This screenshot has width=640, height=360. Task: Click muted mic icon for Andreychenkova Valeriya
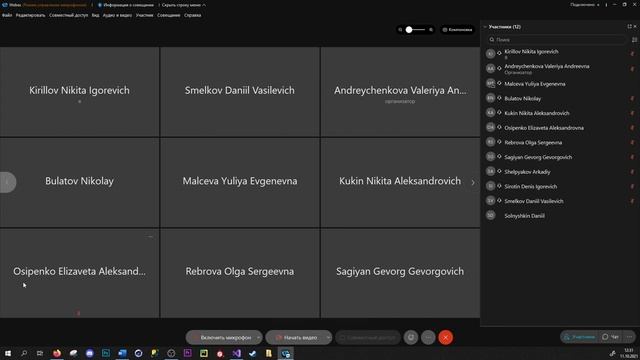[x=632, y=69]
